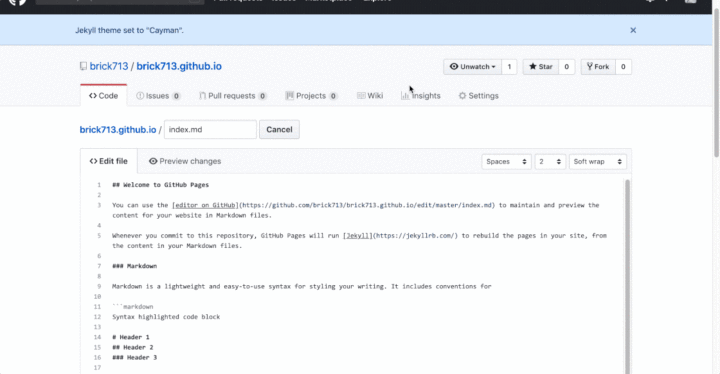720x374 pixels.
Task: Click the fork icon in Fork button
Action: point(590,67)
